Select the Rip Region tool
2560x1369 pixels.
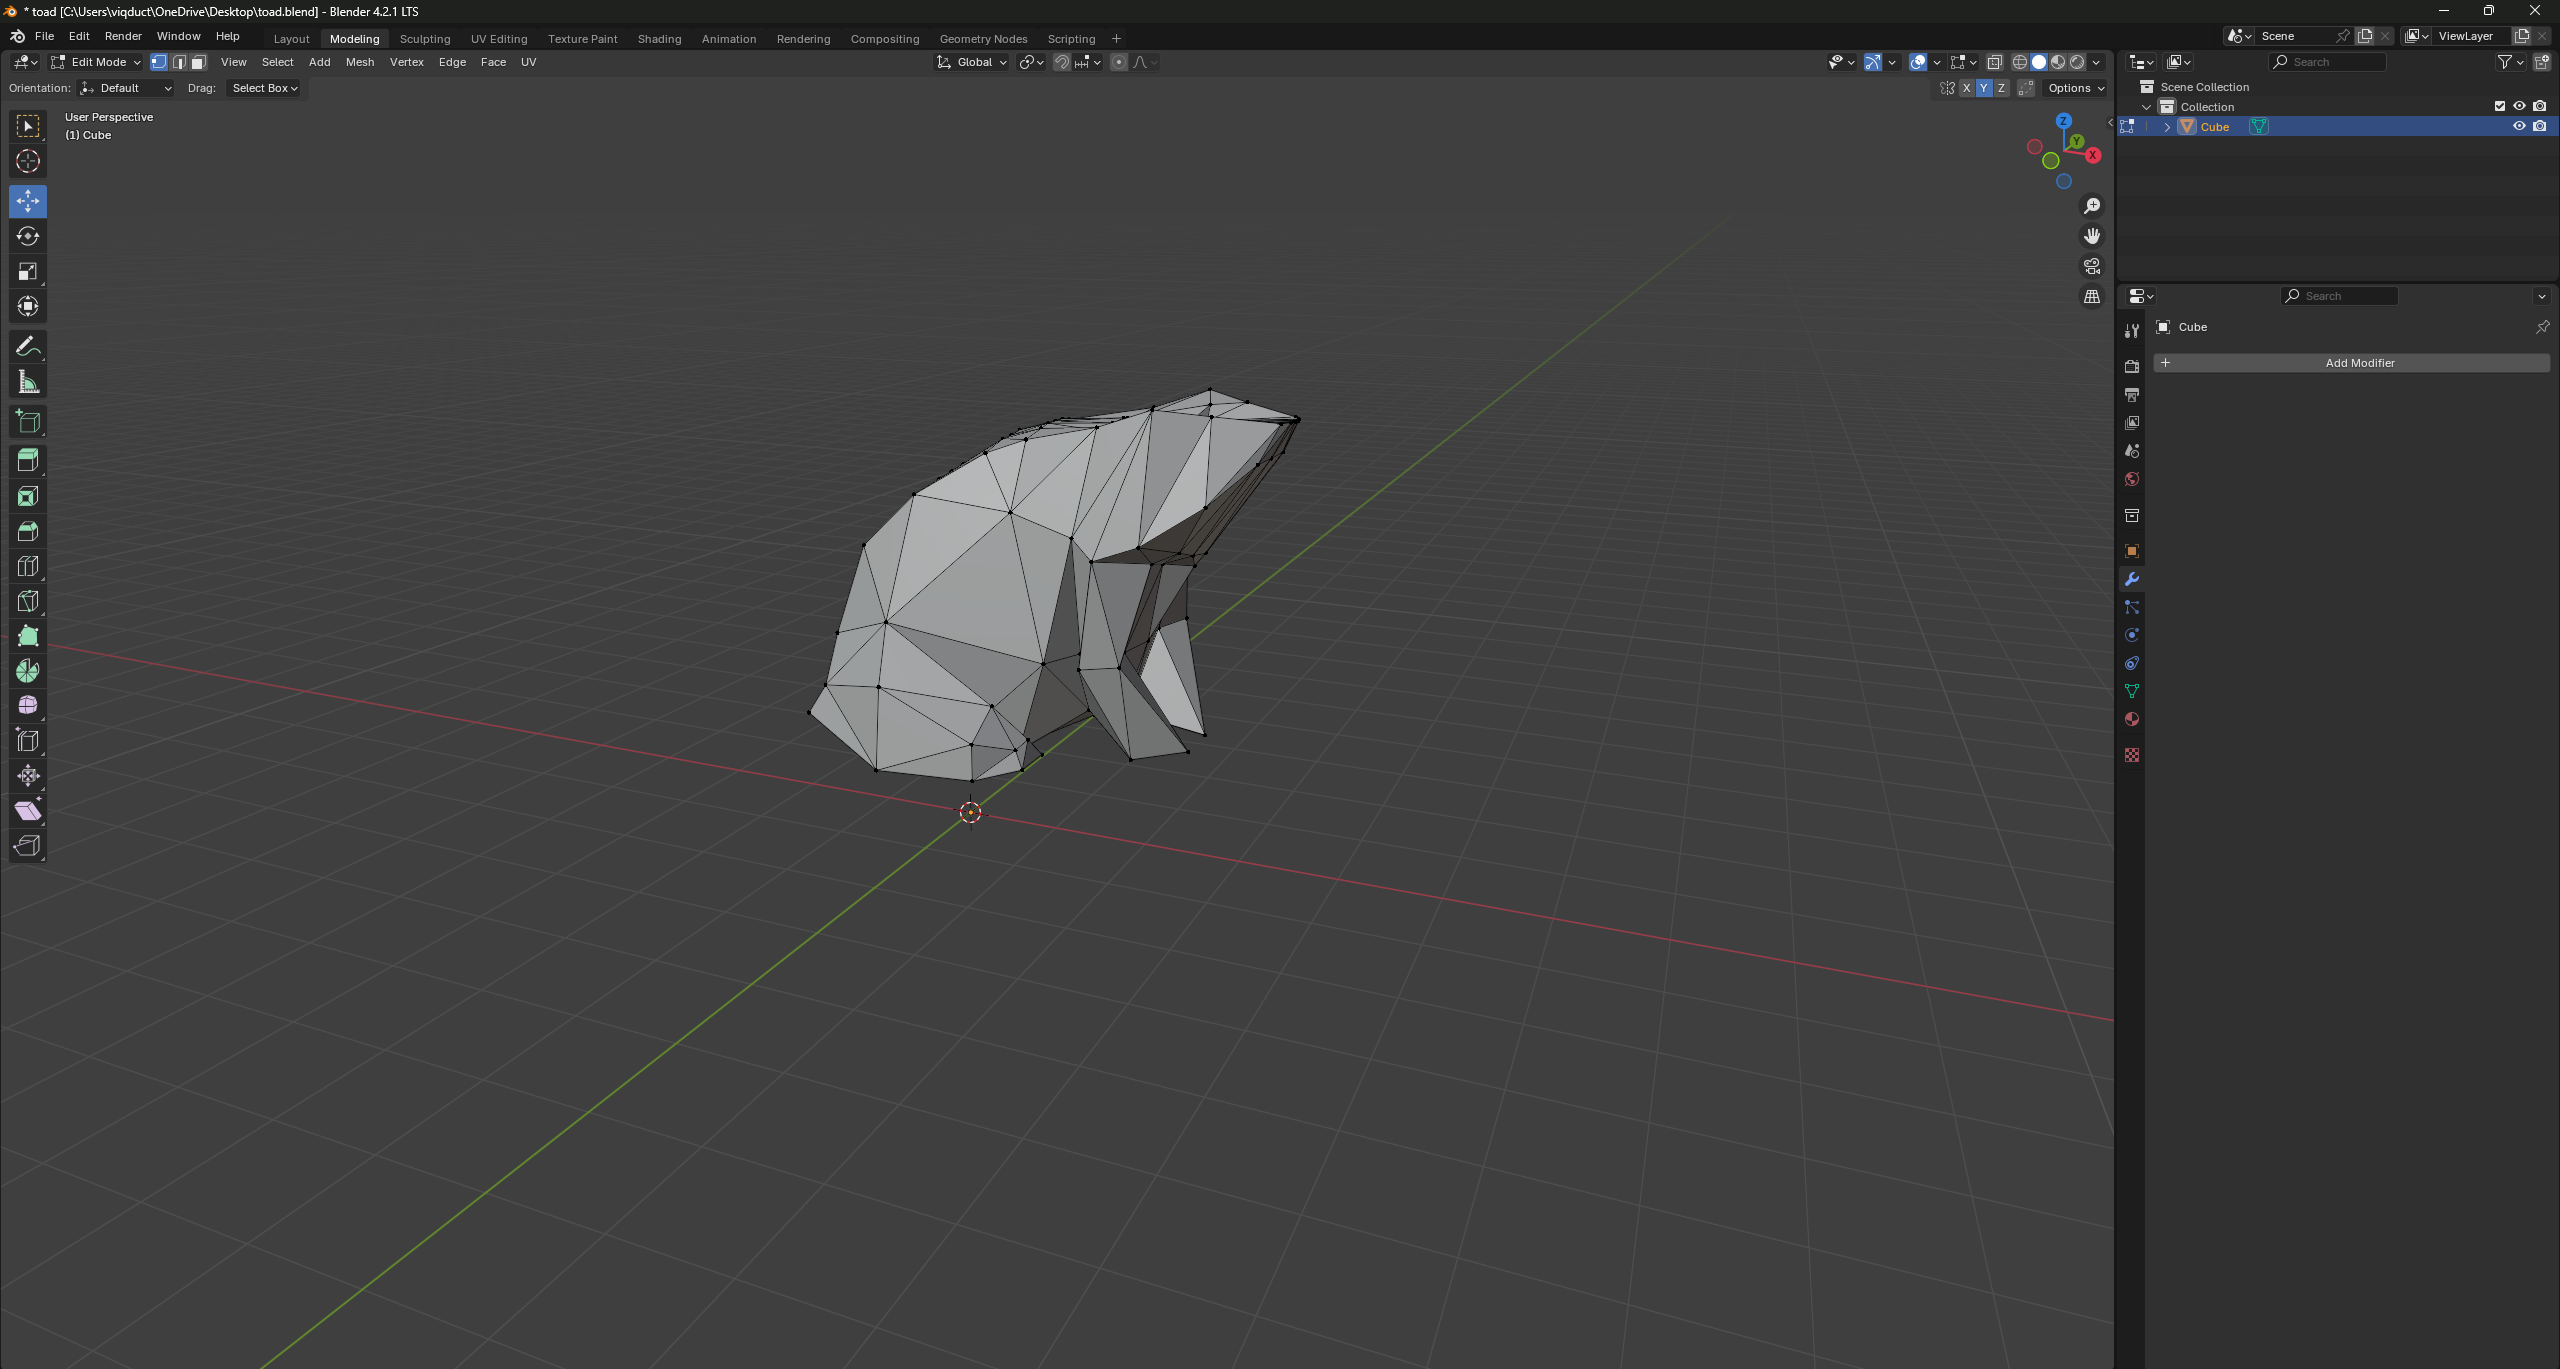[x=28, y=846]
